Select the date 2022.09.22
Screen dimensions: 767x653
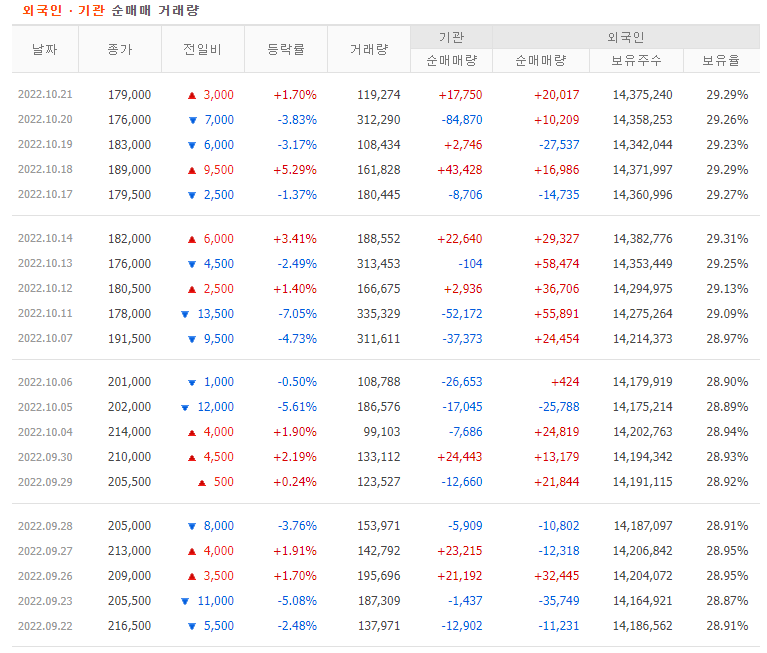point(45,626)
